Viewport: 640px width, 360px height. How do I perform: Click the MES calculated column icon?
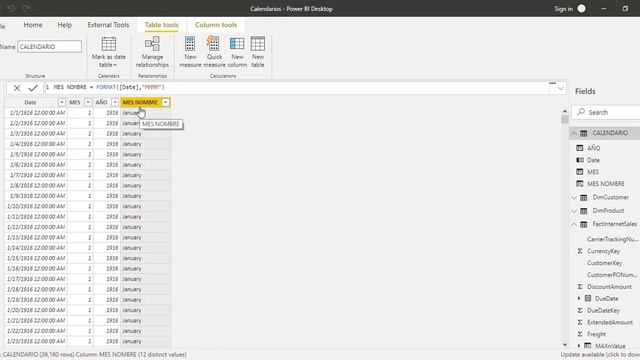point(580,172)
